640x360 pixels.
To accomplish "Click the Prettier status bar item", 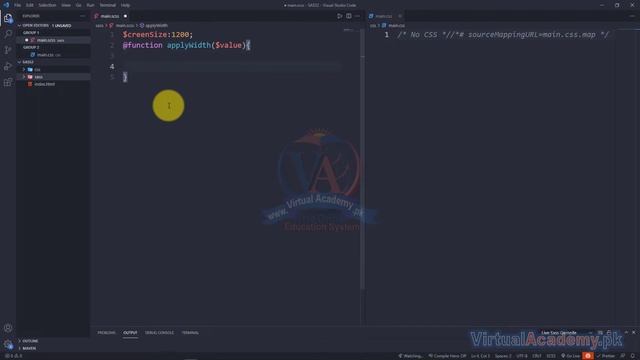I will [x=606, y=356].
